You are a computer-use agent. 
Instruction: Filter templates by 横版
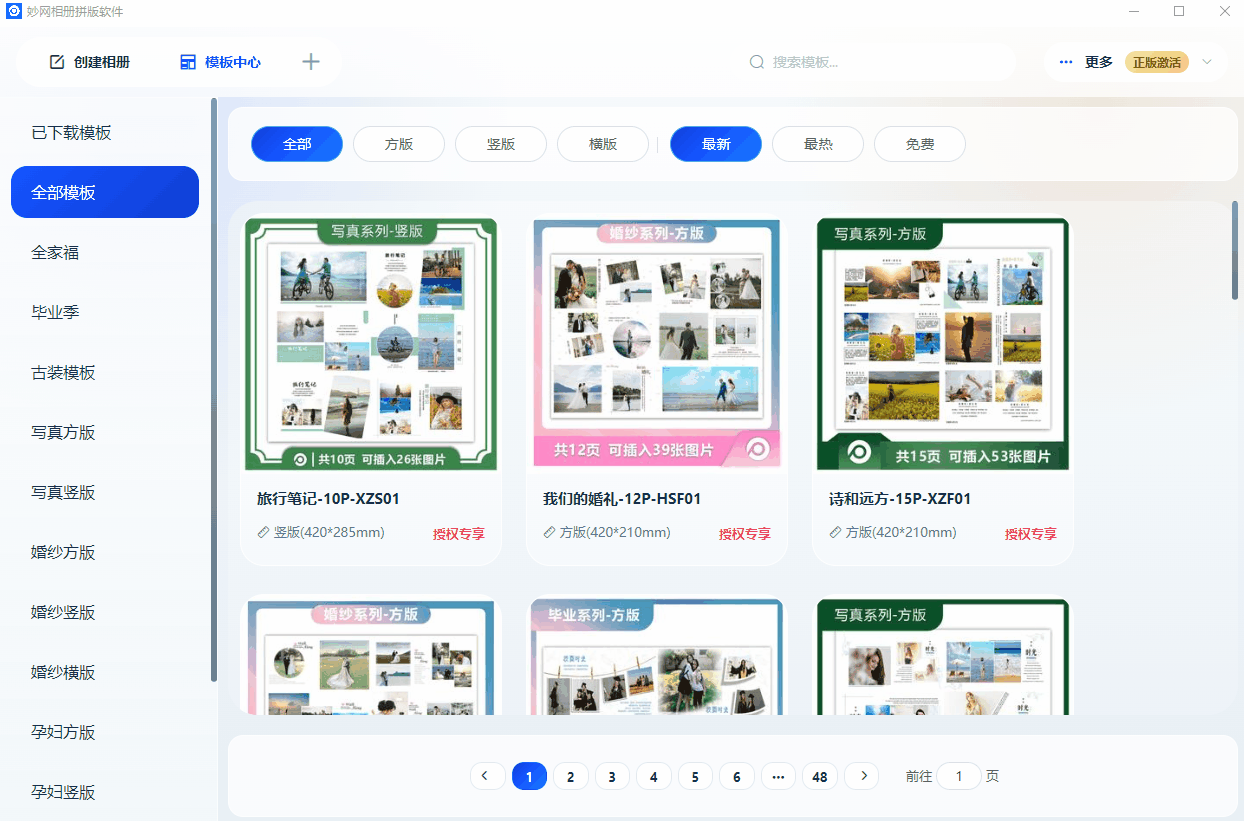[x=603, y=144]
